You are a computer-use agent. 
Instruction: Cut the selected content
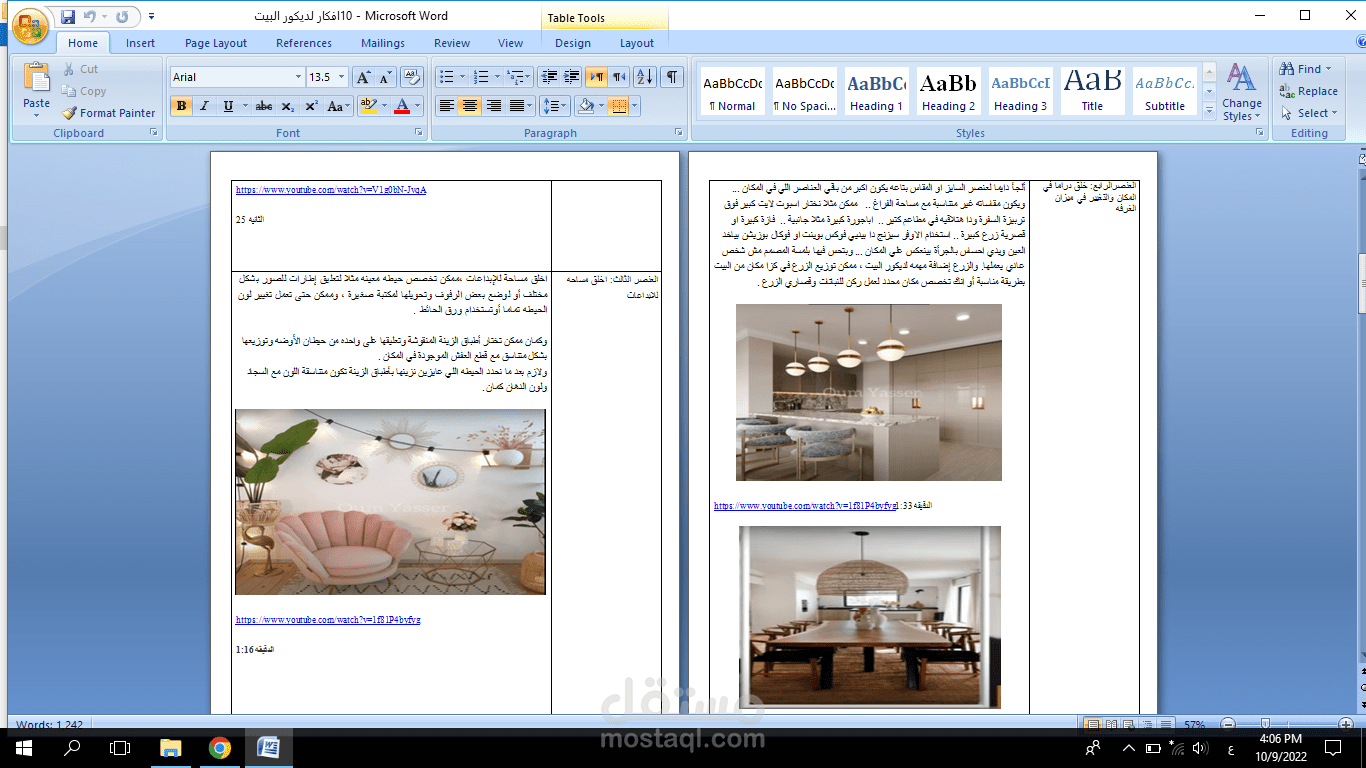coord(80,69)
